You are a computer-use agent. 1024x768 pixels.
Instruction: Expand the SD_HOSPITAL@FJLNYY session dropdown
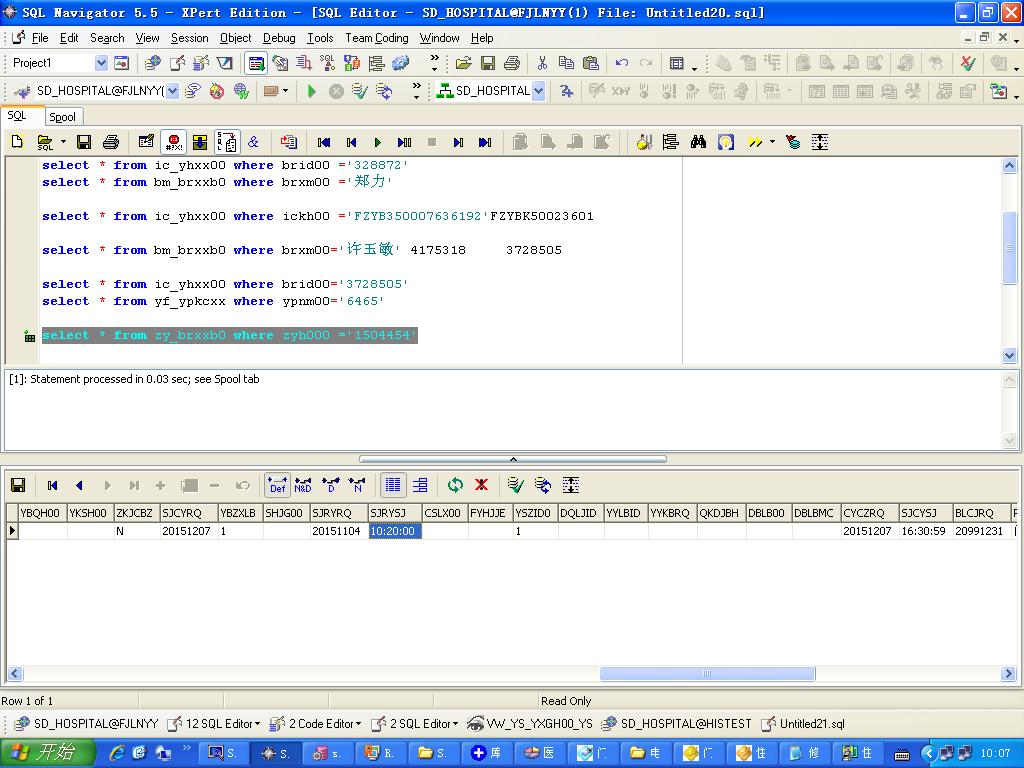point(172,91)
